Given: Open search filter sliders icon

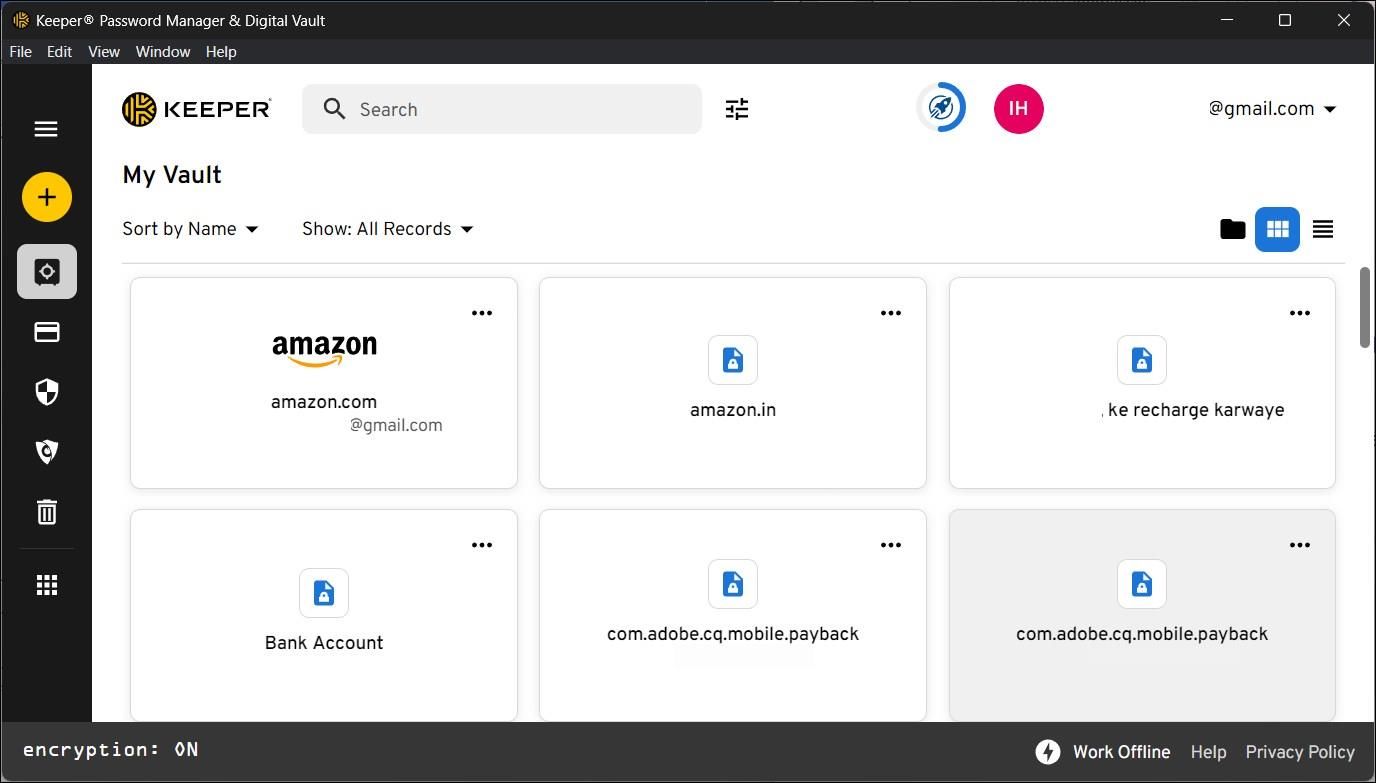Looking at the screenshot, I should pyautogui.click(x=737, y=109).
